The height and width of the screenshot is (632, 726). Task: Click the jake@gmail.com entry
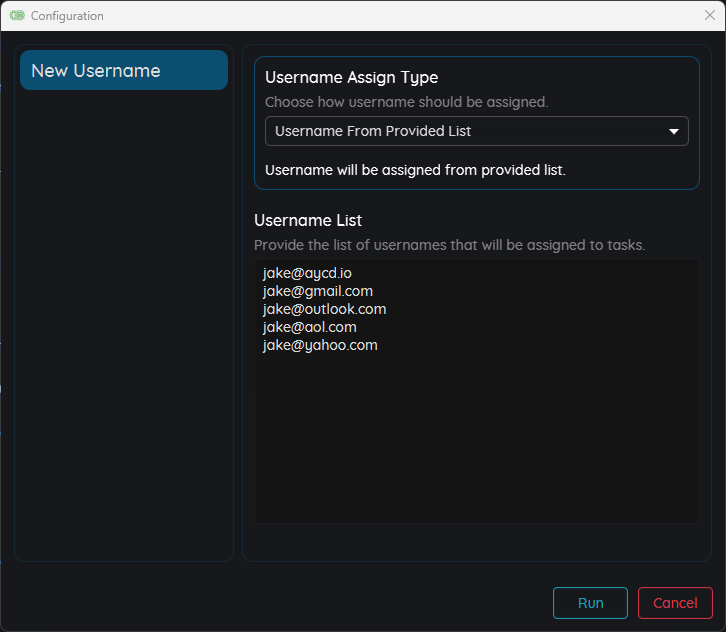(x=317, y=291)
